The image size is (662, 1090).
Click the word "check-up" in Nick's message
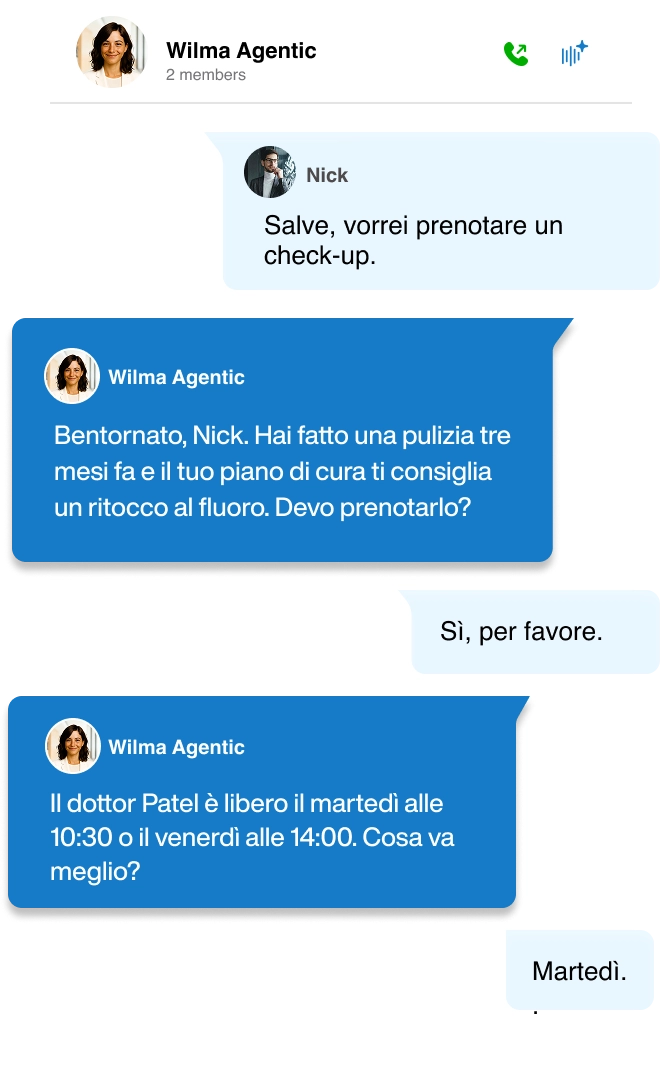(x=316, y=257)
